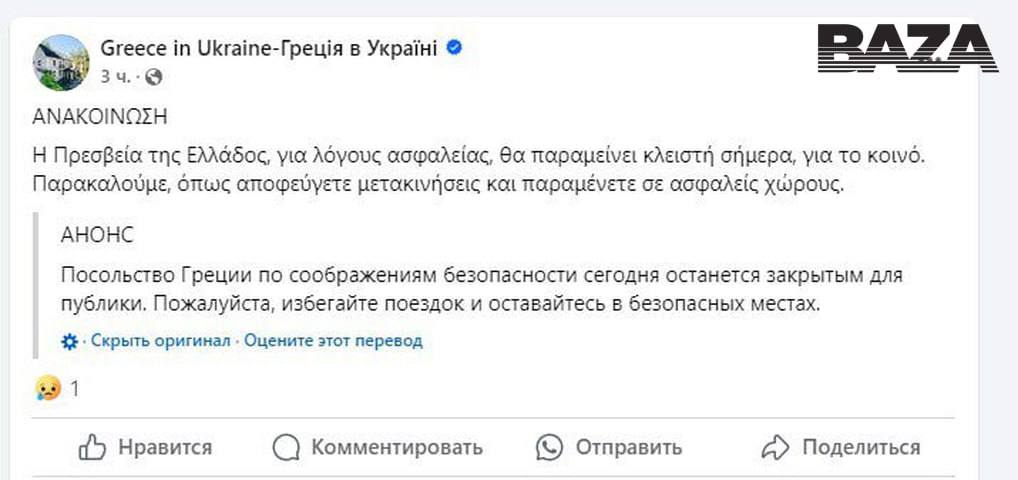The width and height of the screenshot is (1018, 480).
Task: View the reaction count of 1
Action: [x=74, y=389]
